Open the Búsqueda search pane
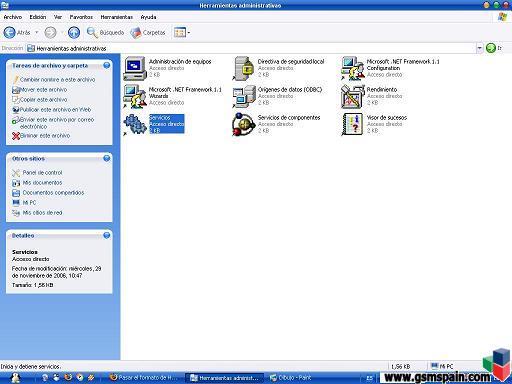The width and height of the screenshot is (512, 384). click(105, 32)
